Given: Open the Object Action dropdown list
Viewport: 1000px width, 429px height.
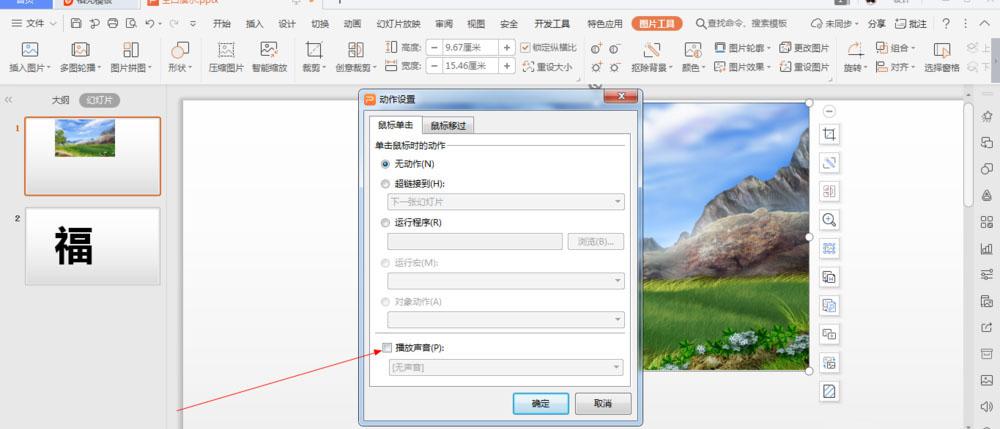Looking at the screenshot, I should (x=506, y=320).
